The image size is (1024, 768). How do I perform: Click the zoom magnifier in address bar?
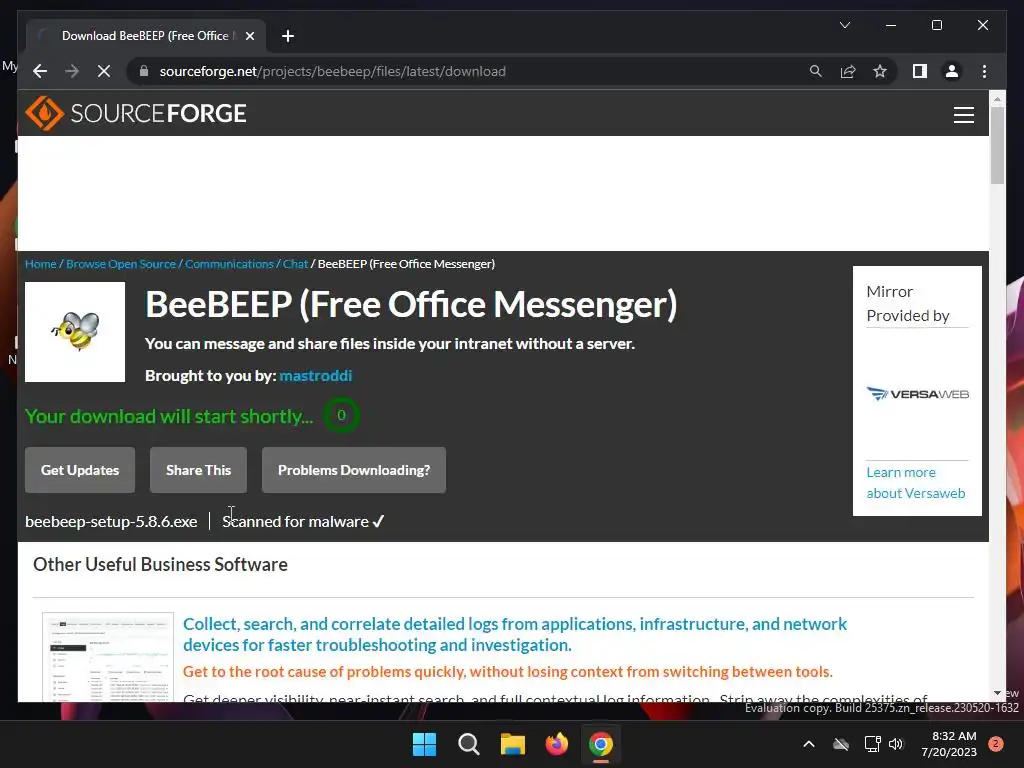816,71
